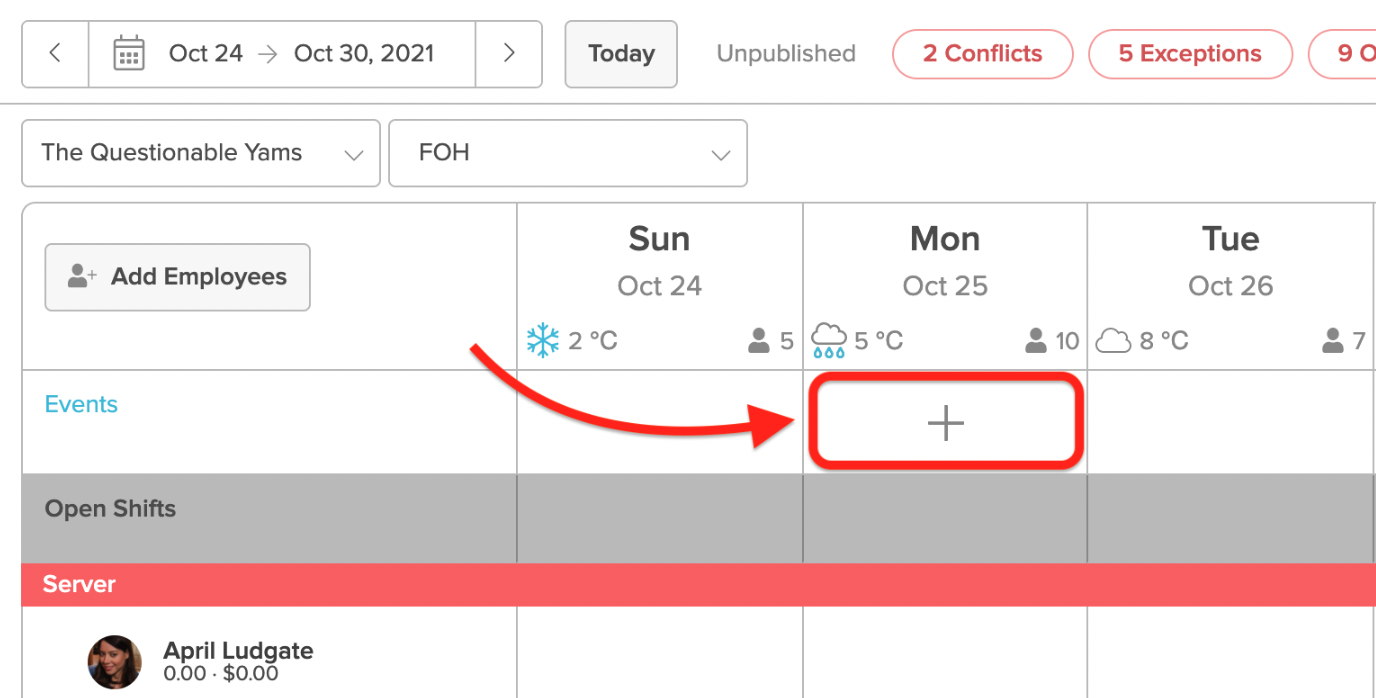Open the calendar date picker icon
1376x698 pixels.
(129, 54)
